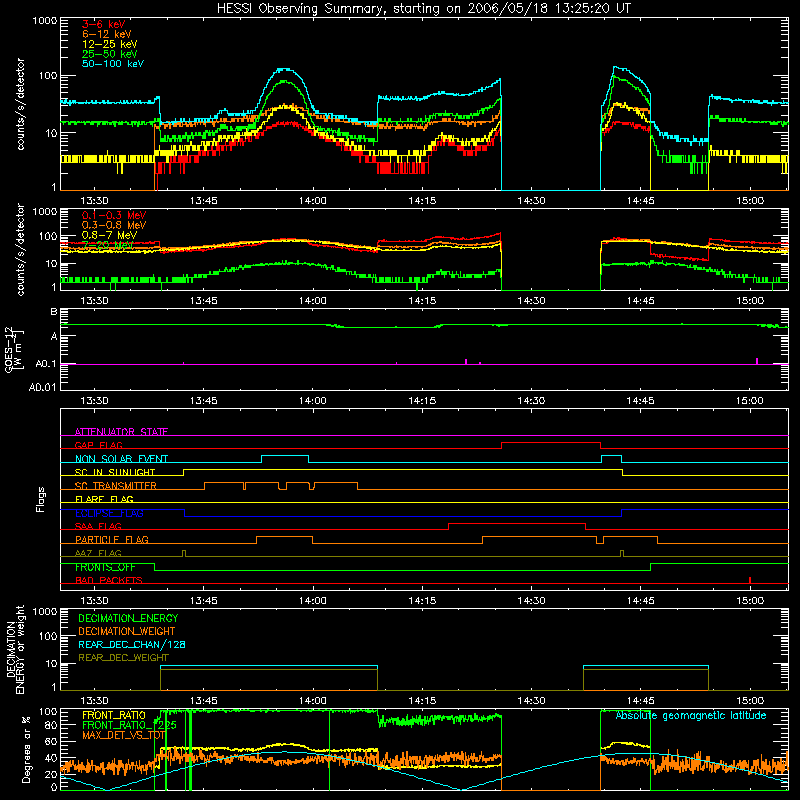Click the 13:45 tick under the GOES panel

click(x=204, y=401)
